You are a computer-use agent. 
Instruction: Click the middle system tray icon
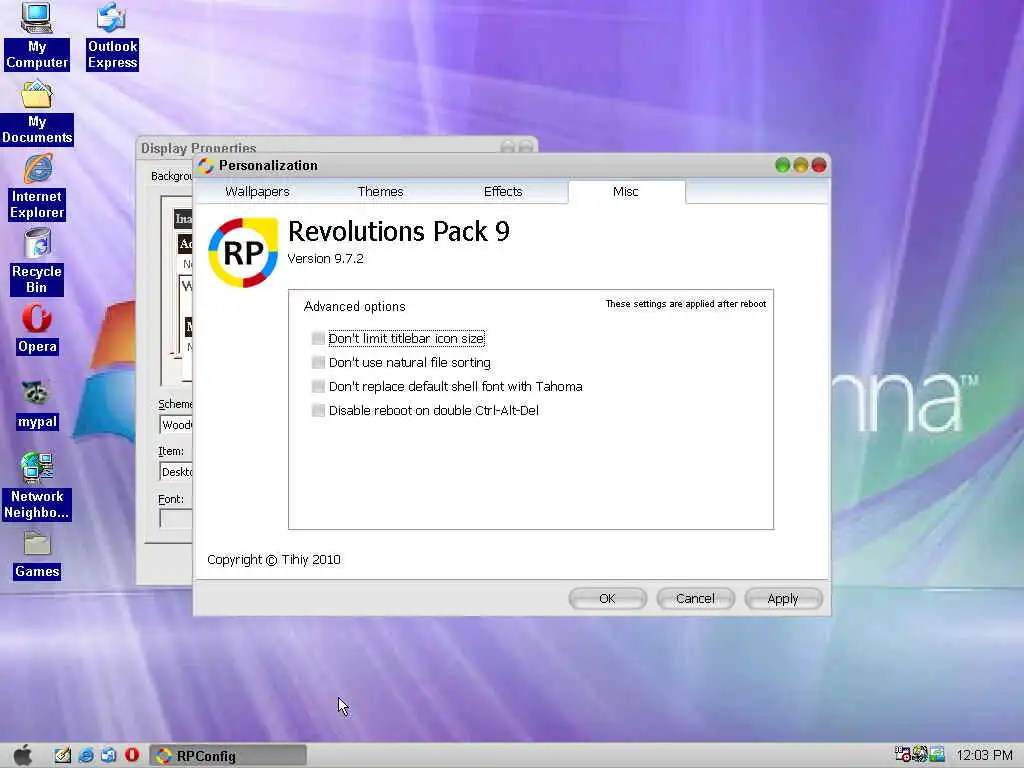tap(920, 754)
